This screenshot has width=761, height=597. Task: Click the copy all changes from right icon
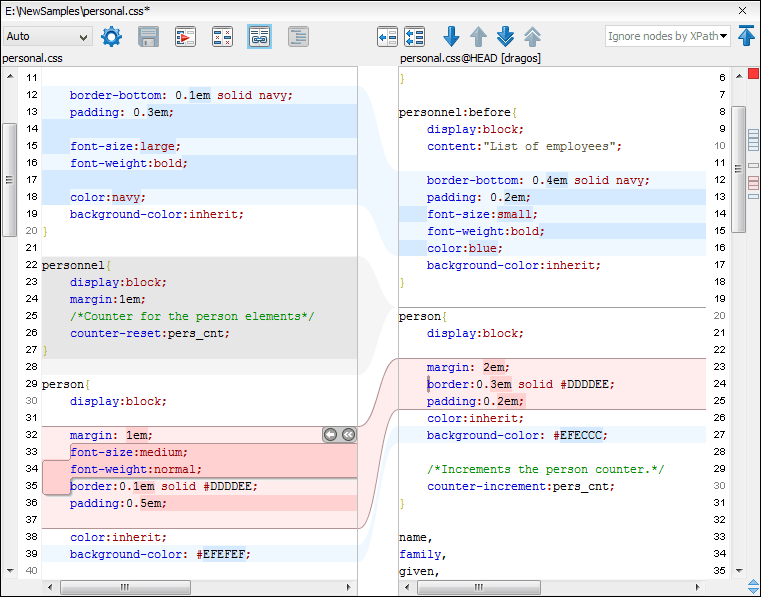click(415, 37)
